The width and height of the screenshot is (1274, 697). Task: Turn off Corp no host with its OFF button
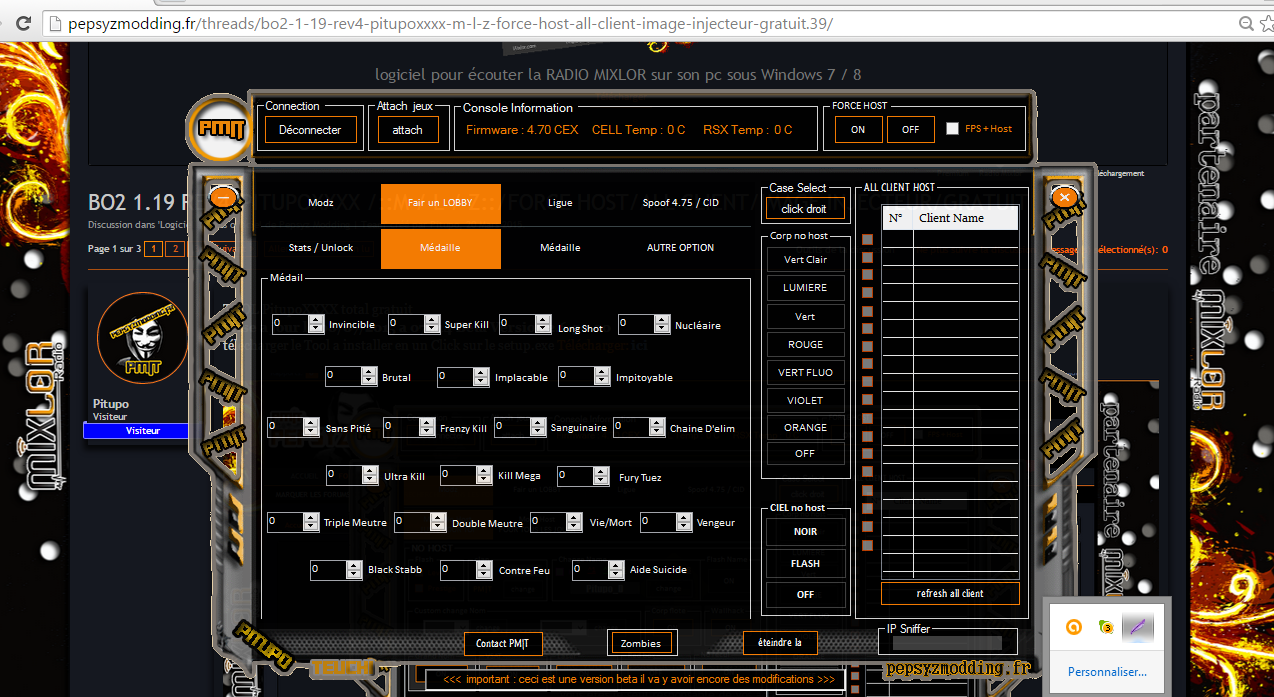pos(806,454)
